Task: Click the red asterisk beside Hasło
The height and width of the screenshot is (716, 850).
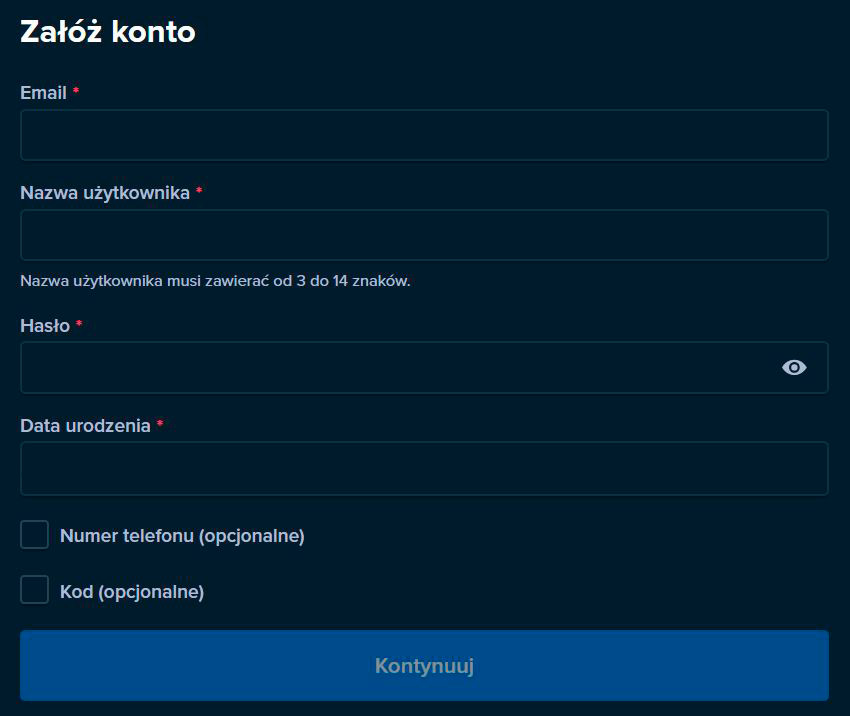Action: tap(79, 324)
